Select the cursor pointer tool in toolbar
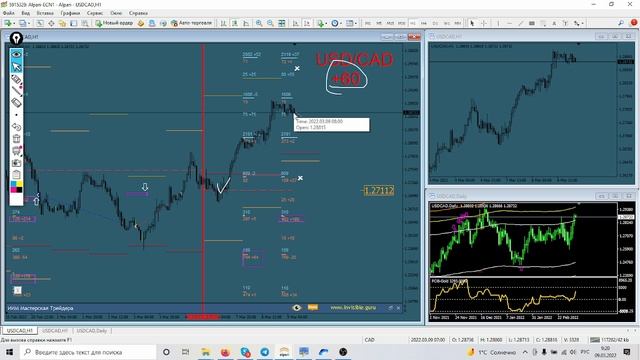The image size is (640, 360). point(472,23)
